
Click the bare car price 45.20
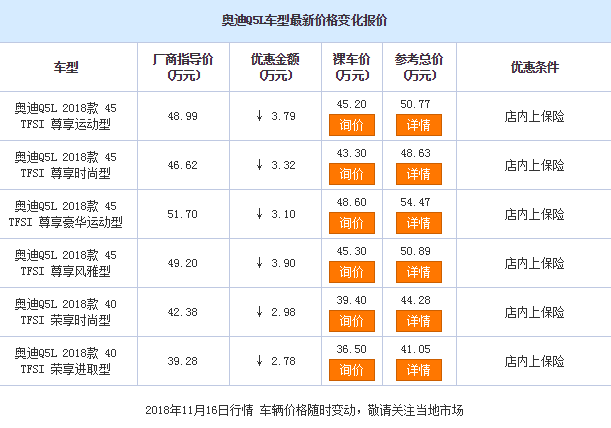pyautogui.click(x=351, y=104)
